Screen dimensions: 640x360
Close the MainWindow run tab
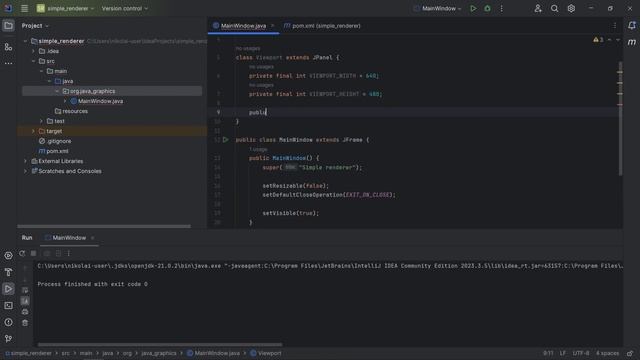(x=93, y=238)
